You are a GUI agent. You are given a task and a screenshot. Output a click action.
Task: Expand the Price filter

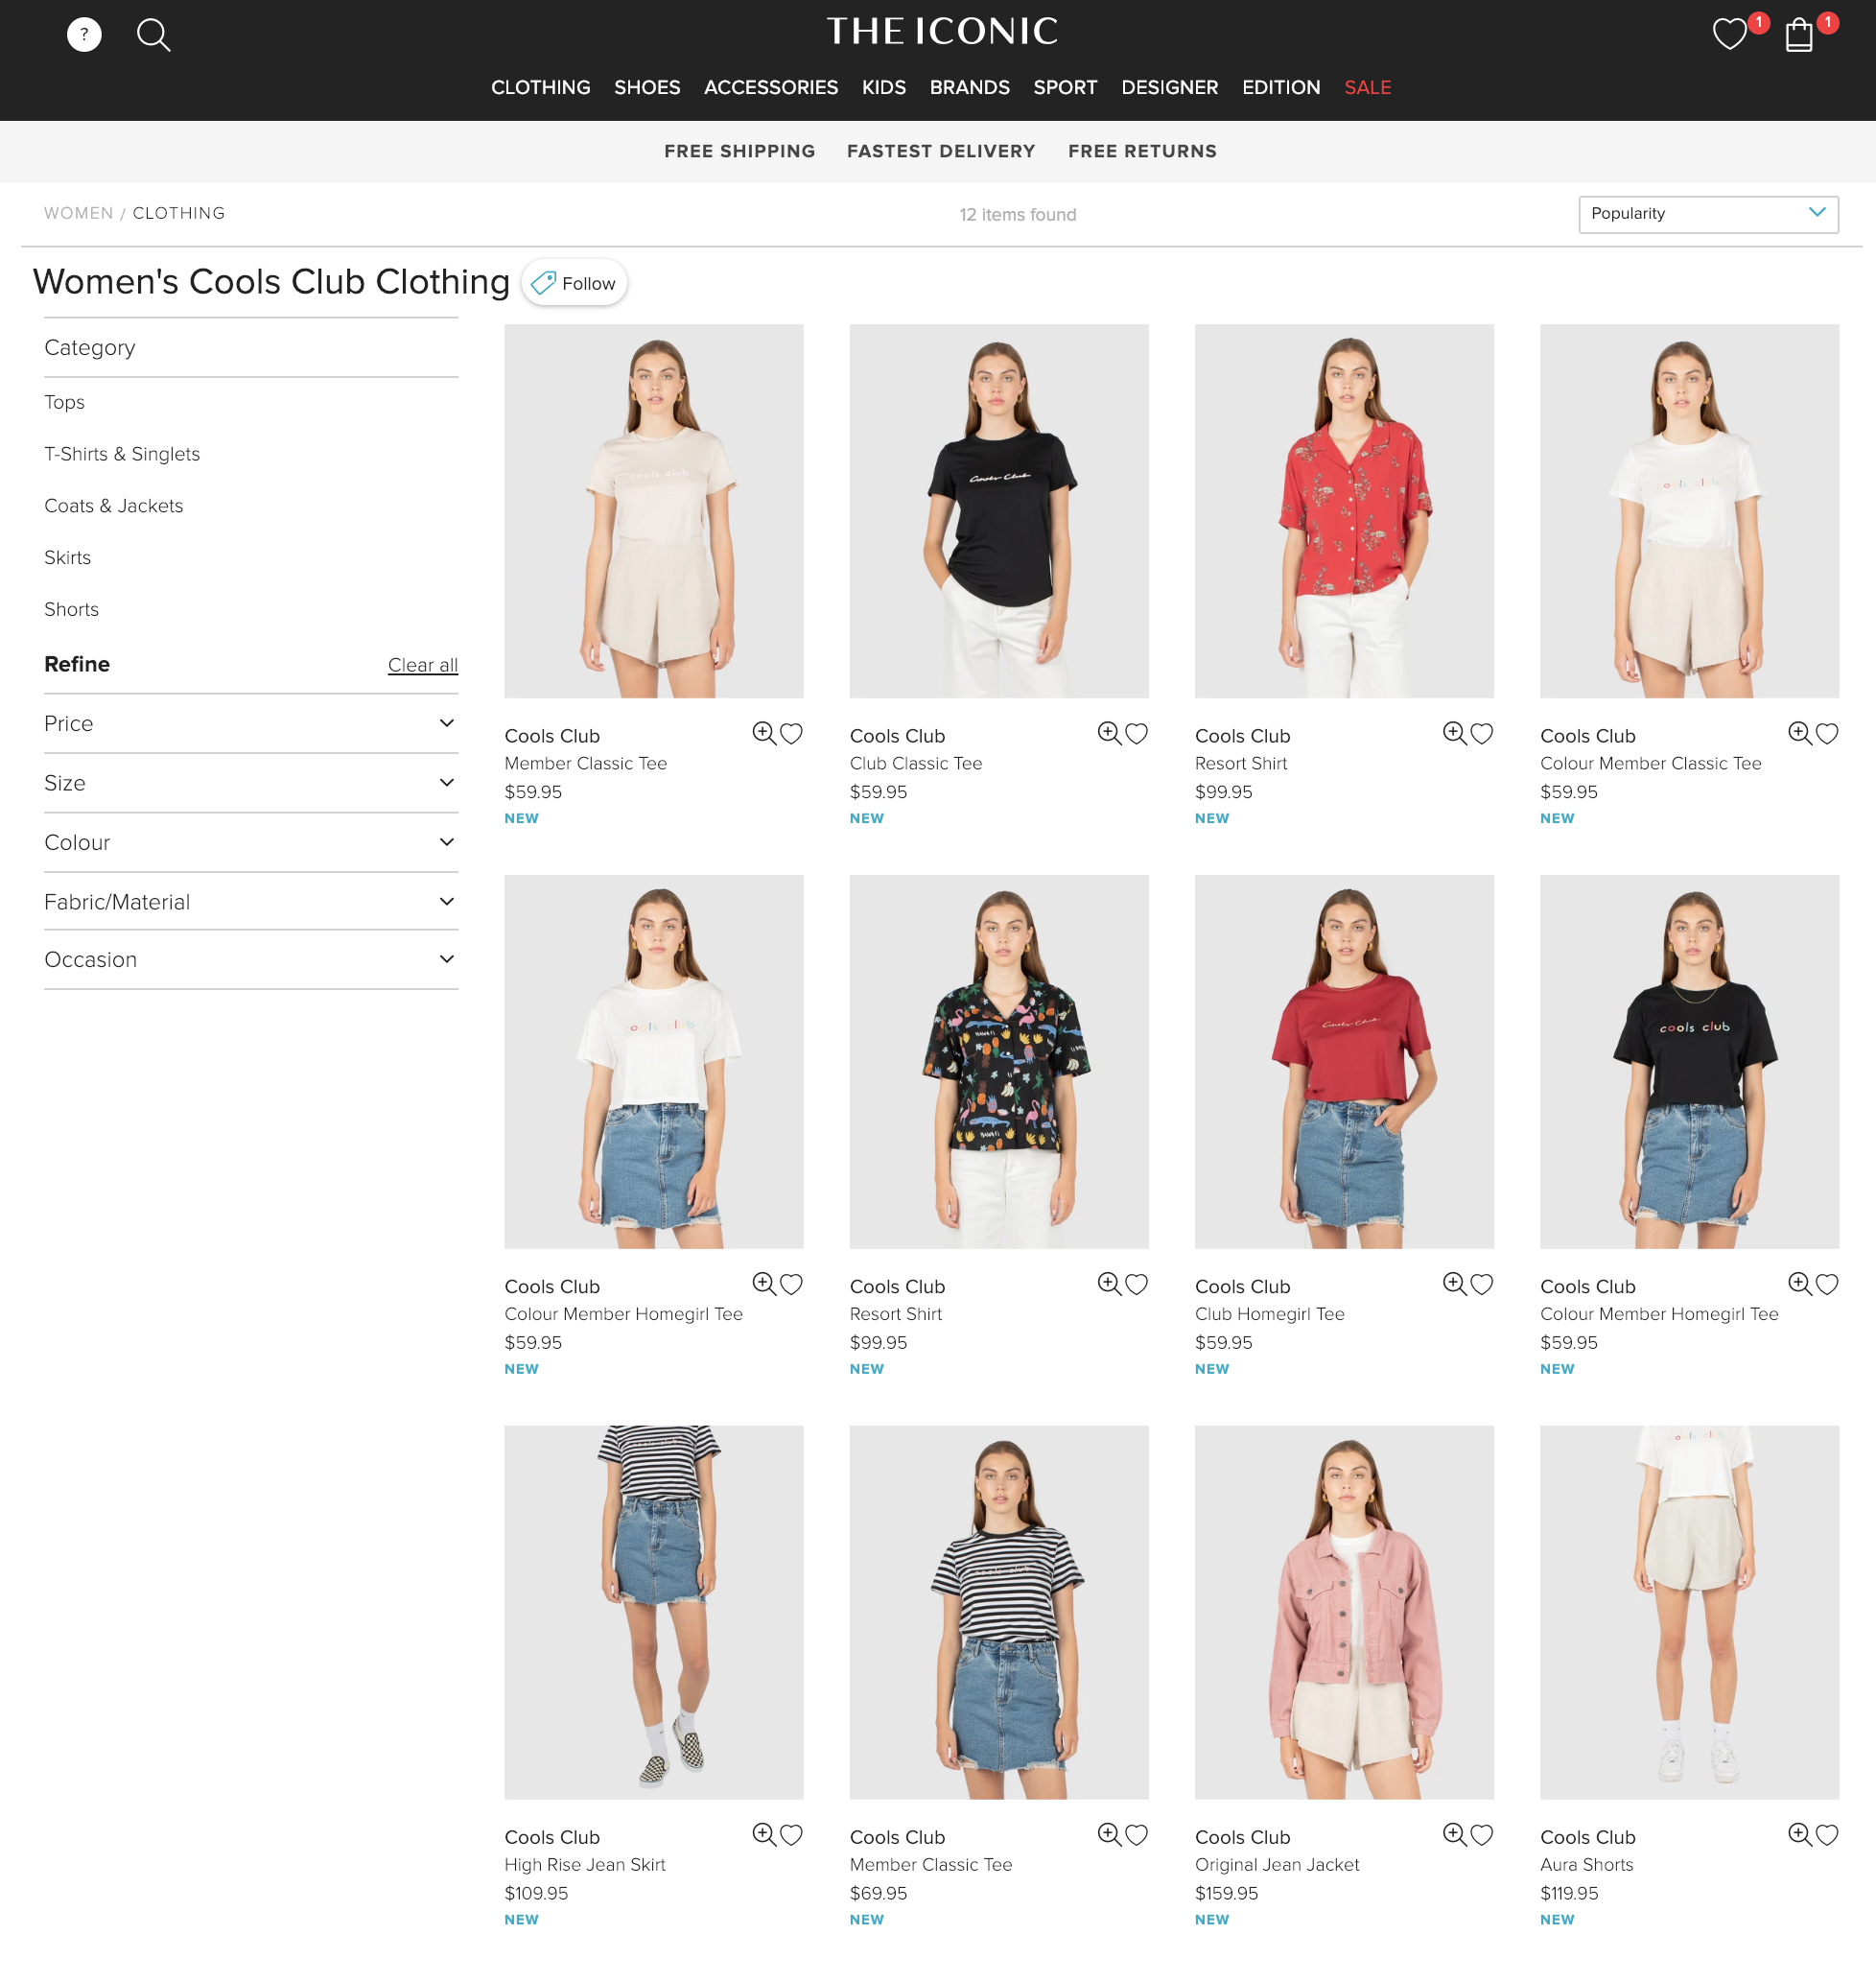coord(251,723)
